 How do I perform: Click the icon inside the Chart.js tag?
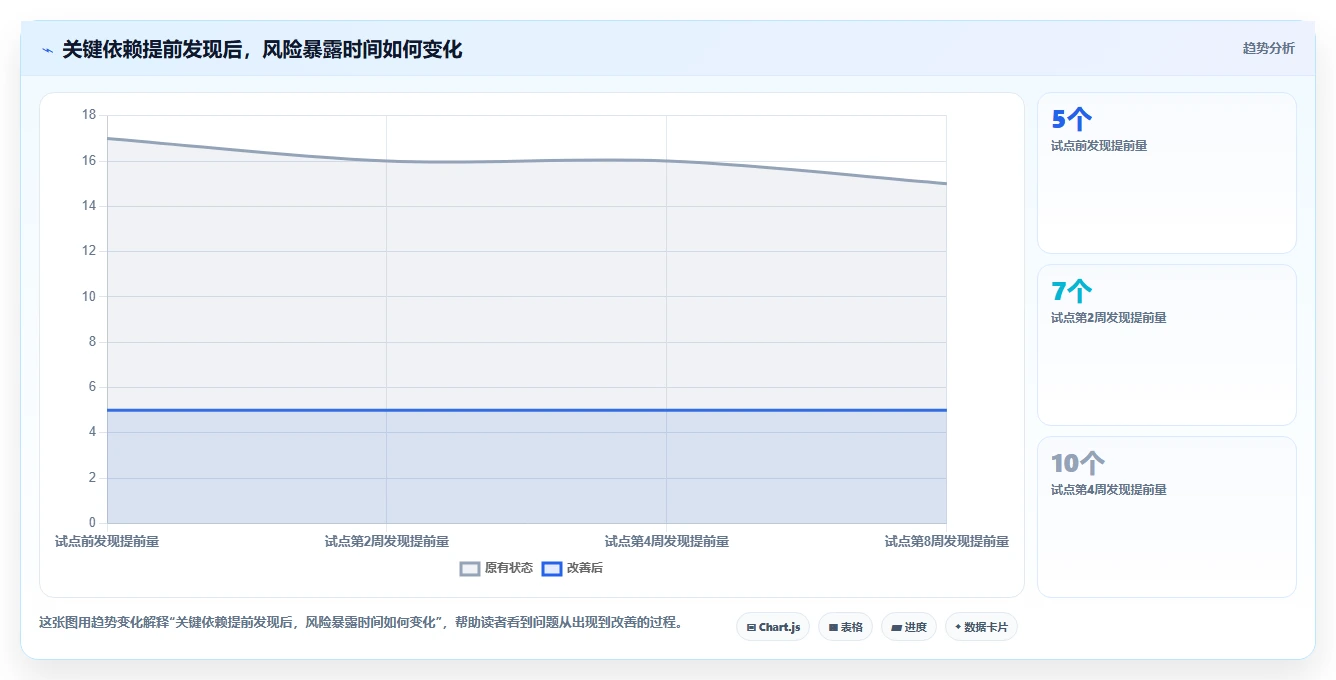tap(751, 628)
